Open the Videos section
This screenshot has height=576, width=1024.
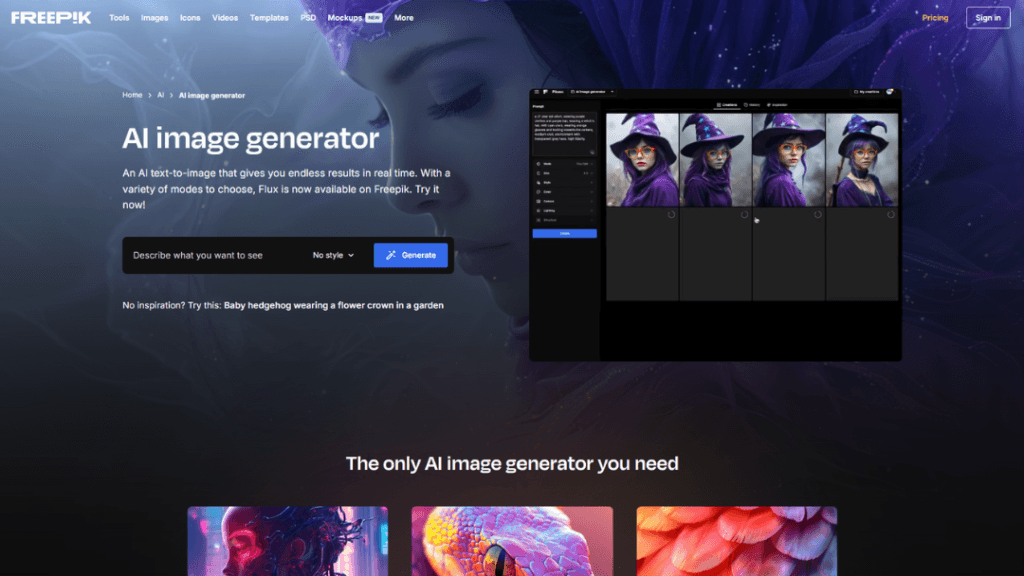click(225, 18)
